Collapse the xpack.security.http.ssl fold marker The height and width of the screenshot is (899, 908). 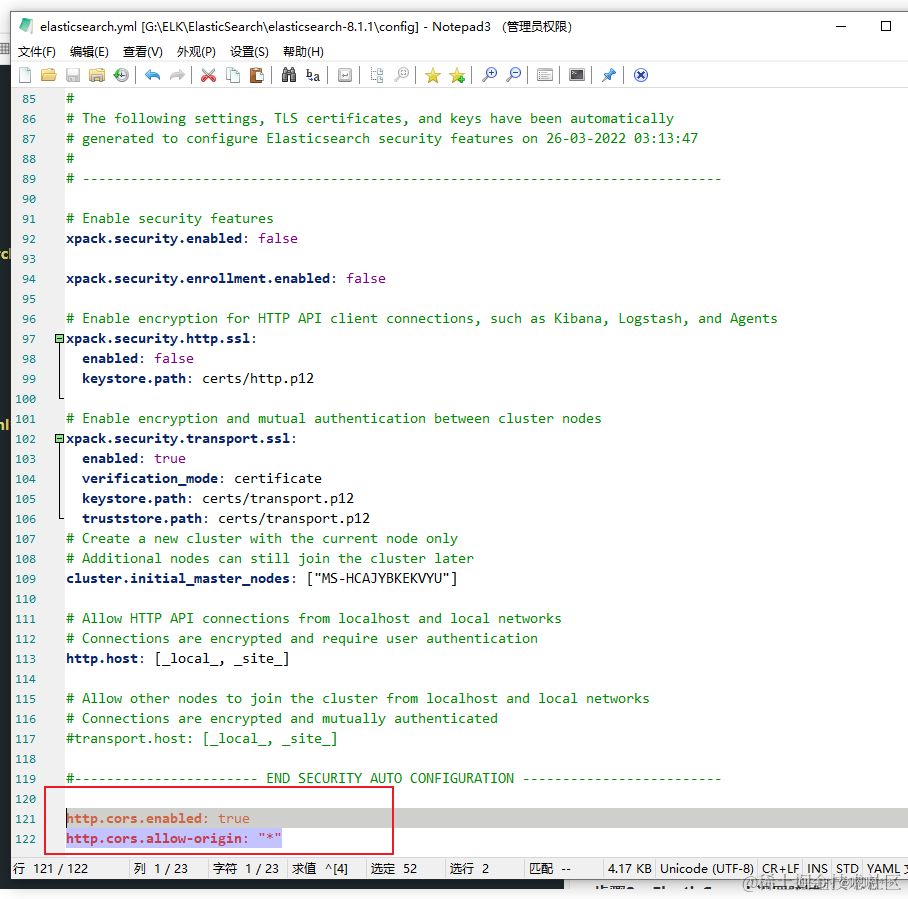[x=59, y=338]
